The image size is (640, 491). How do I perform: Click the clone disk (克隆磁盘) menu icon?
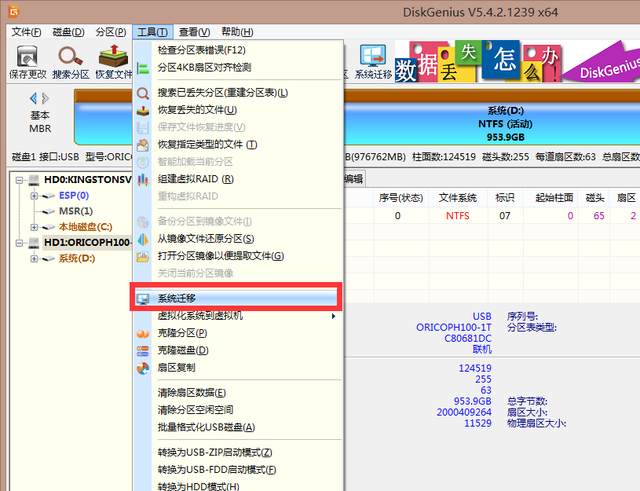tap(143, 351)
